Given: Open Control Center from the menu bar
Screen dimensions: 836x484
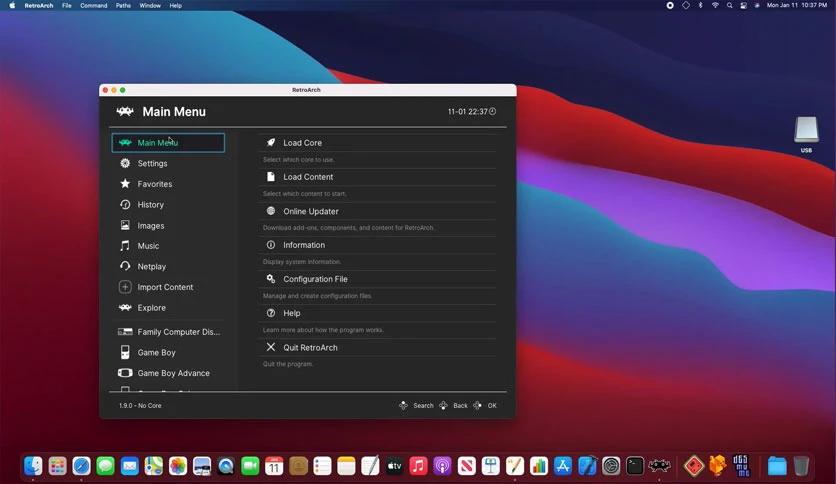Looking at the screenshot, I should 743,5.
